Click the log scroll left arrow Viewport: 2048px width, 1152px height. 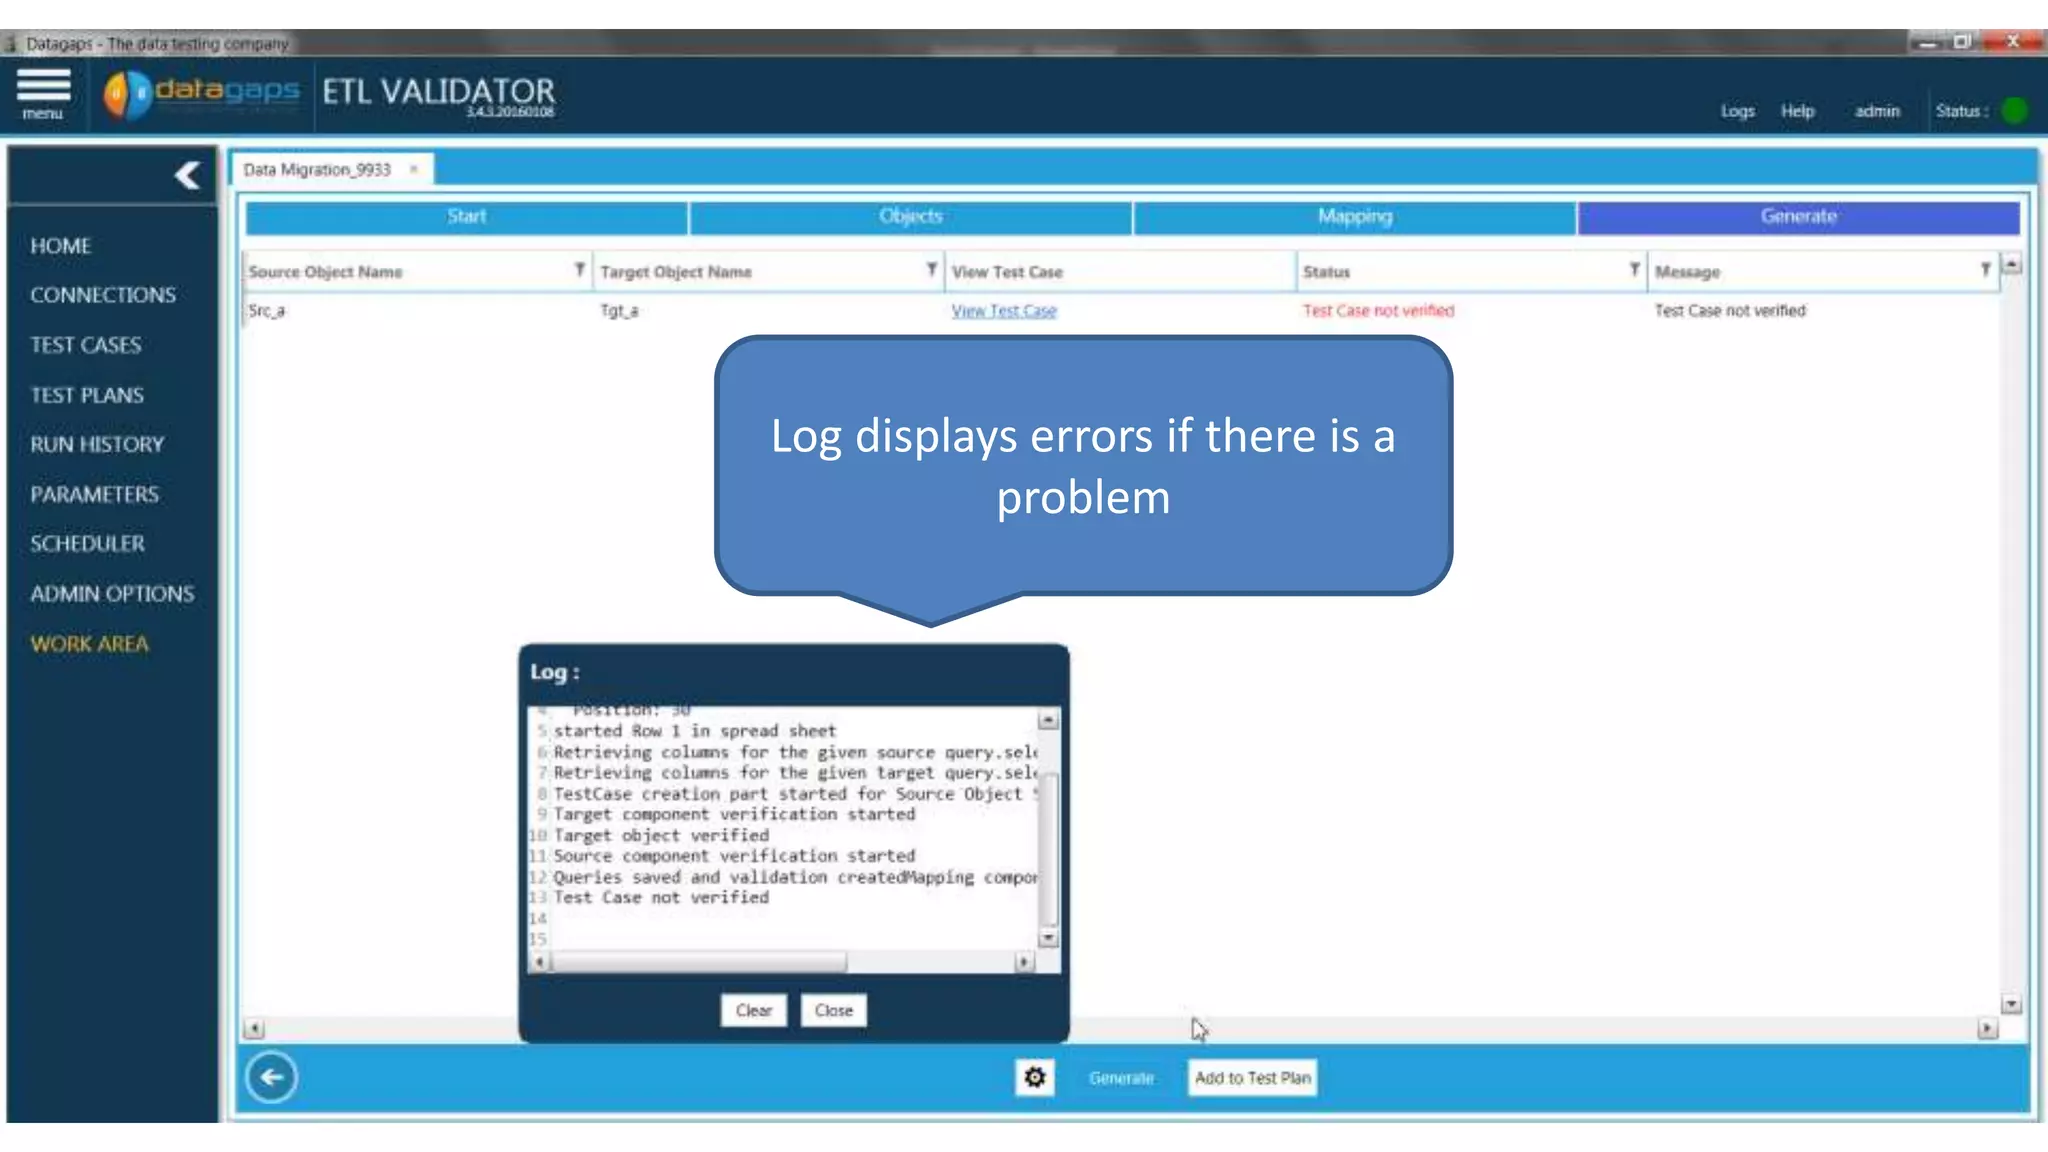539,962
